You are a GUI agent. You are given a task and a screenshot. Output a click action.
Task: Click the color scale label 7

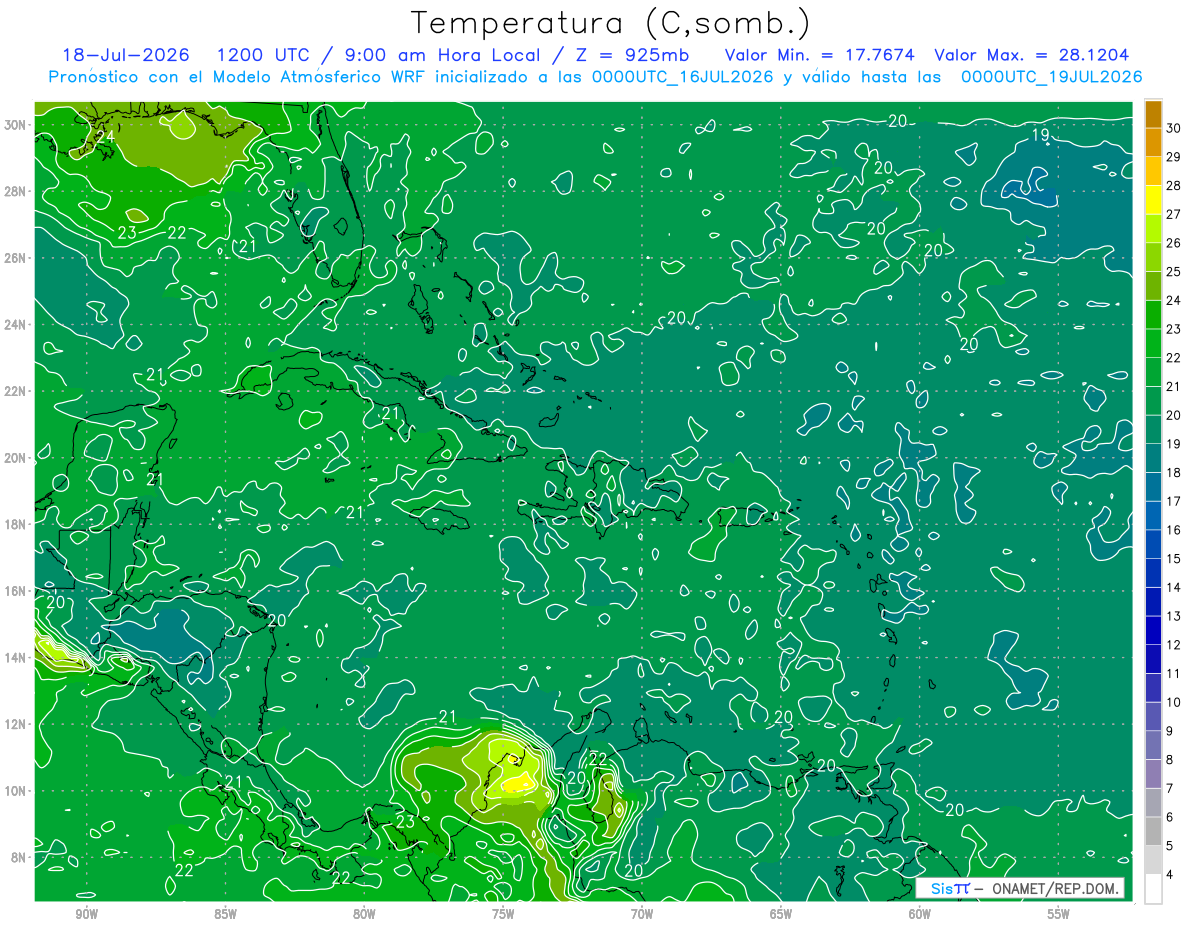(1171, 788)
